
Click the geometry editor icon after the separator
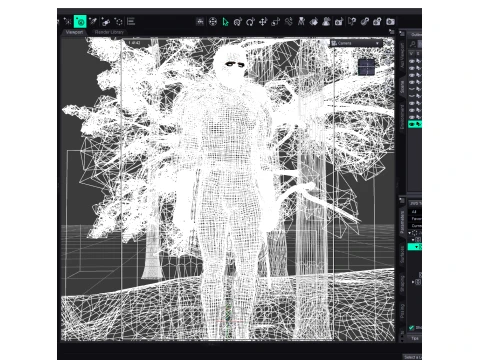tap(352, 22)
